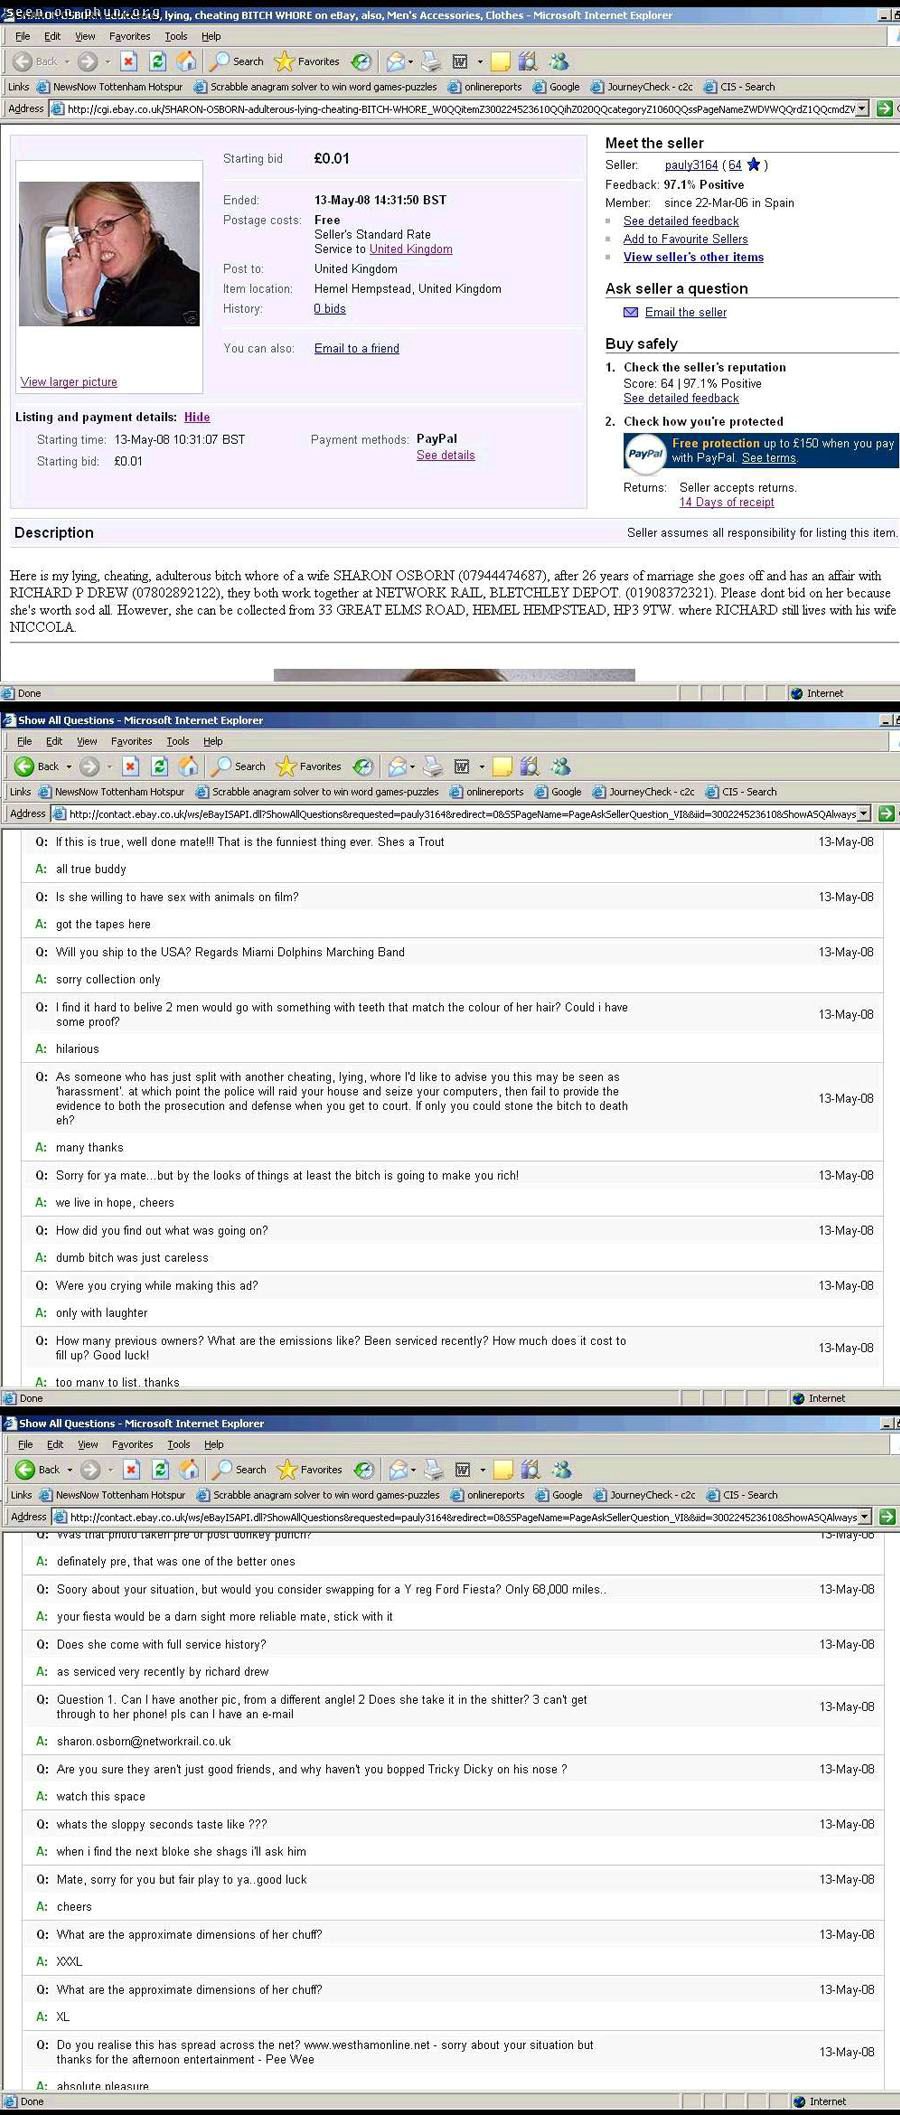
Task: Open the Edit menu in the bottom Questions window
Action: point(55,1444)
